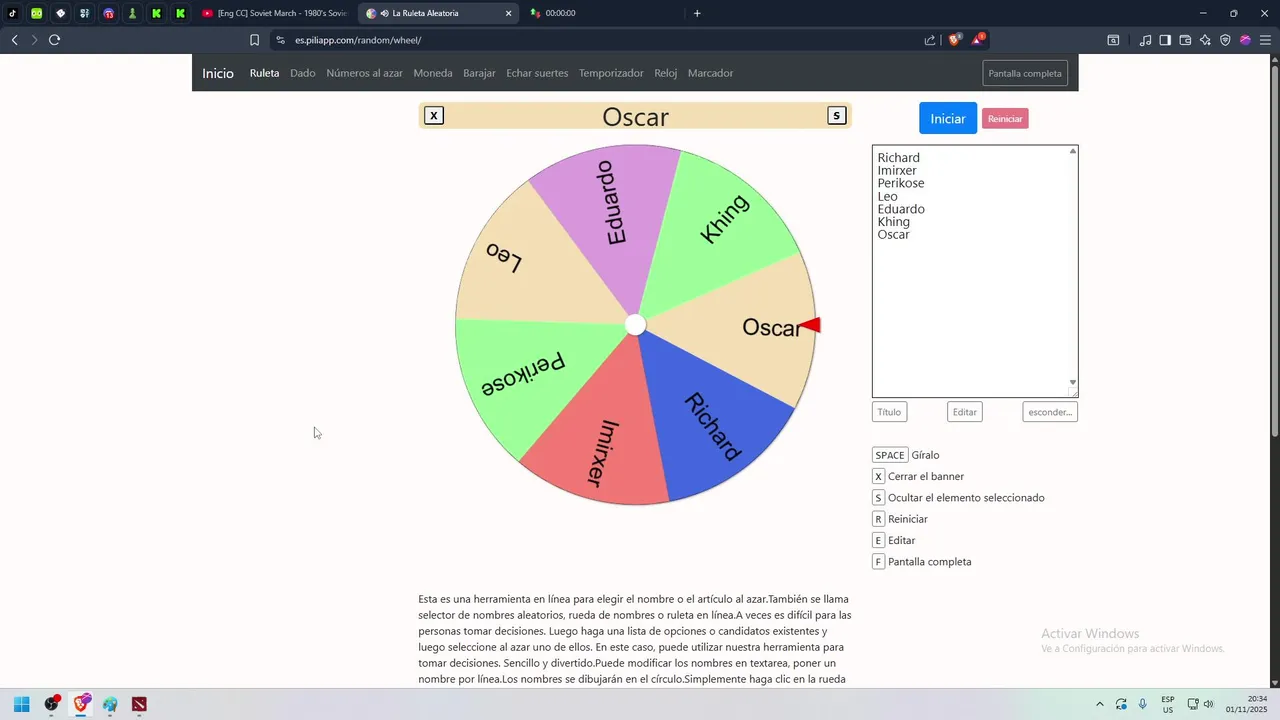Open the Duolingo pinned tab

click(37, 13)
